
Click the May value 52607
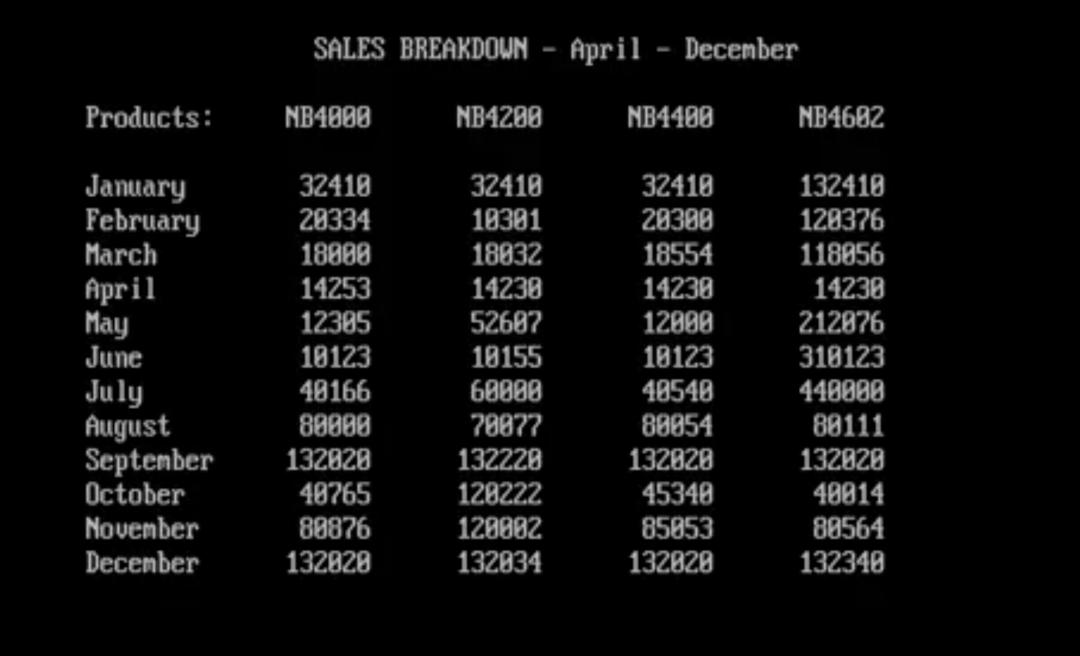pos(506,323)
